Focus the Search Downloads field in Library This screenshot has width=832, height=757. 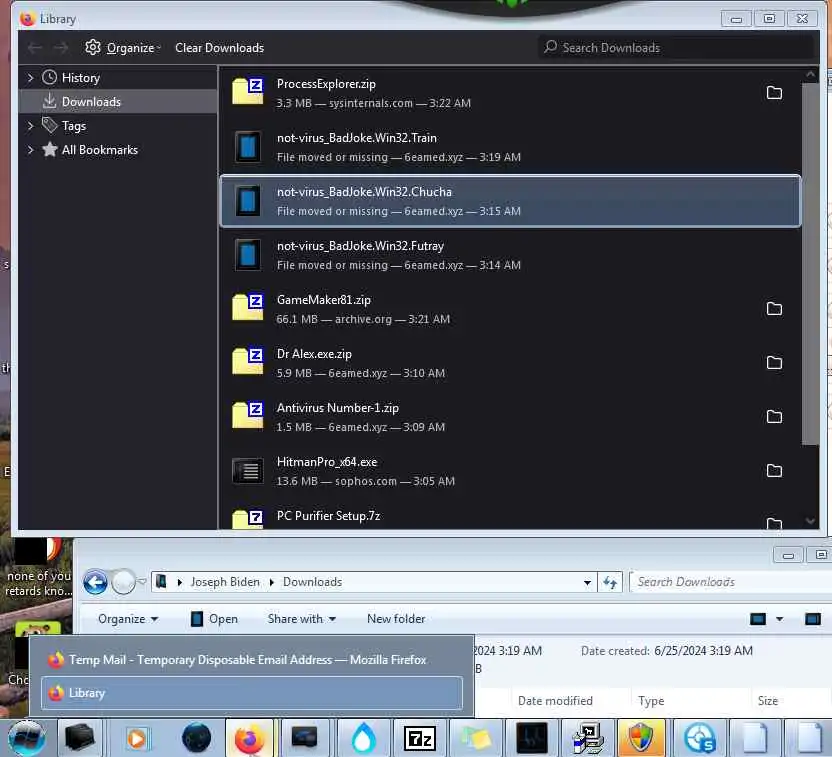tap(675, 48)
